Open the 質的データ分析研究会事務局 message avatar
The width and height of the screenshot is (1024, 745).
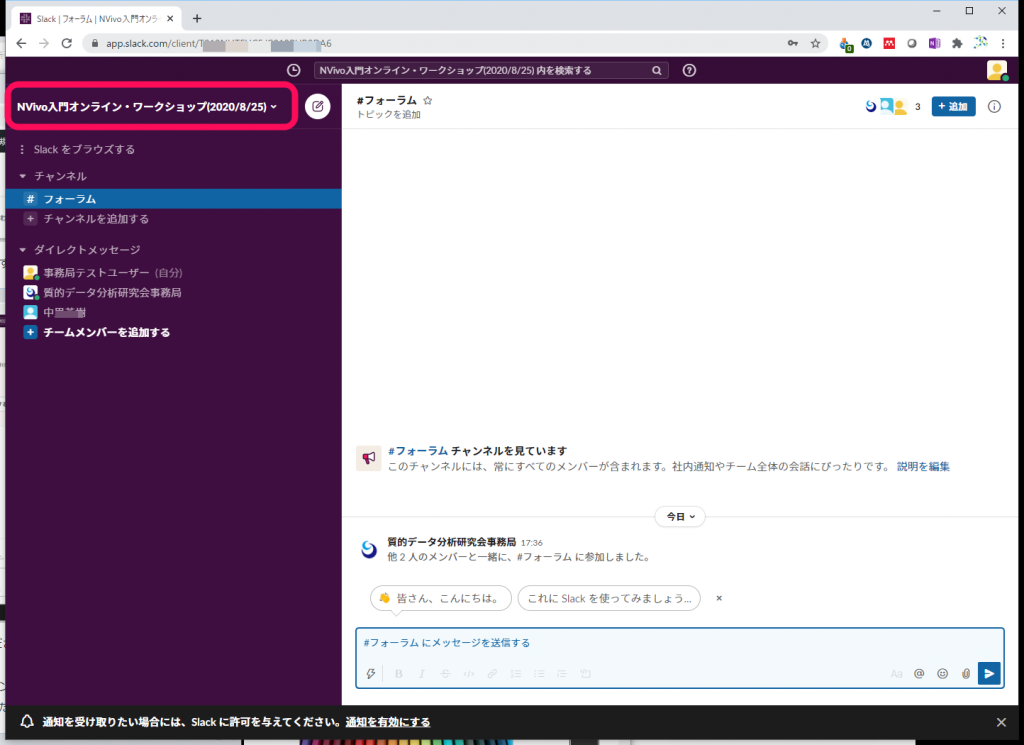click(x=369, y=550)
